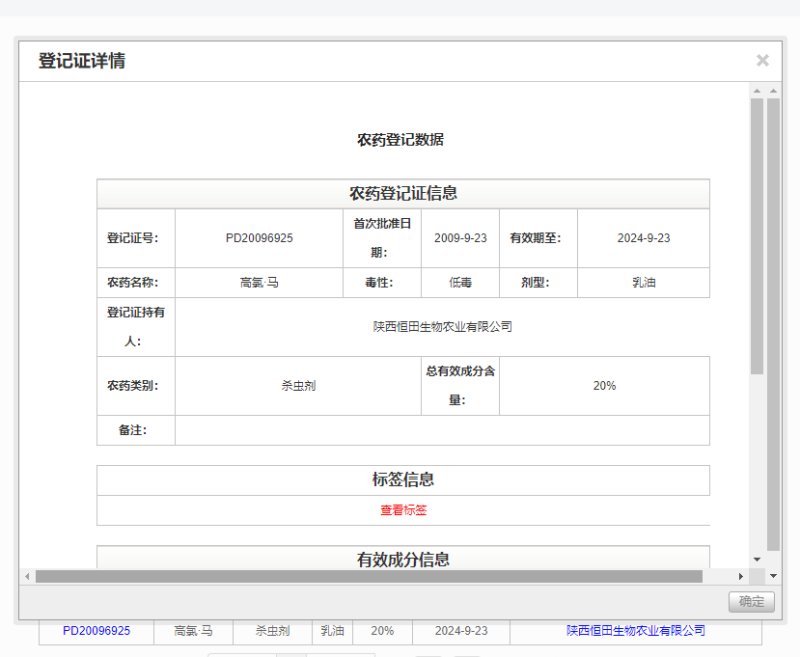Click the holder 陕西恒田生物农业有限公司 in the details table
Viewport: 800px width, 657px height.
tap(442, 327)
